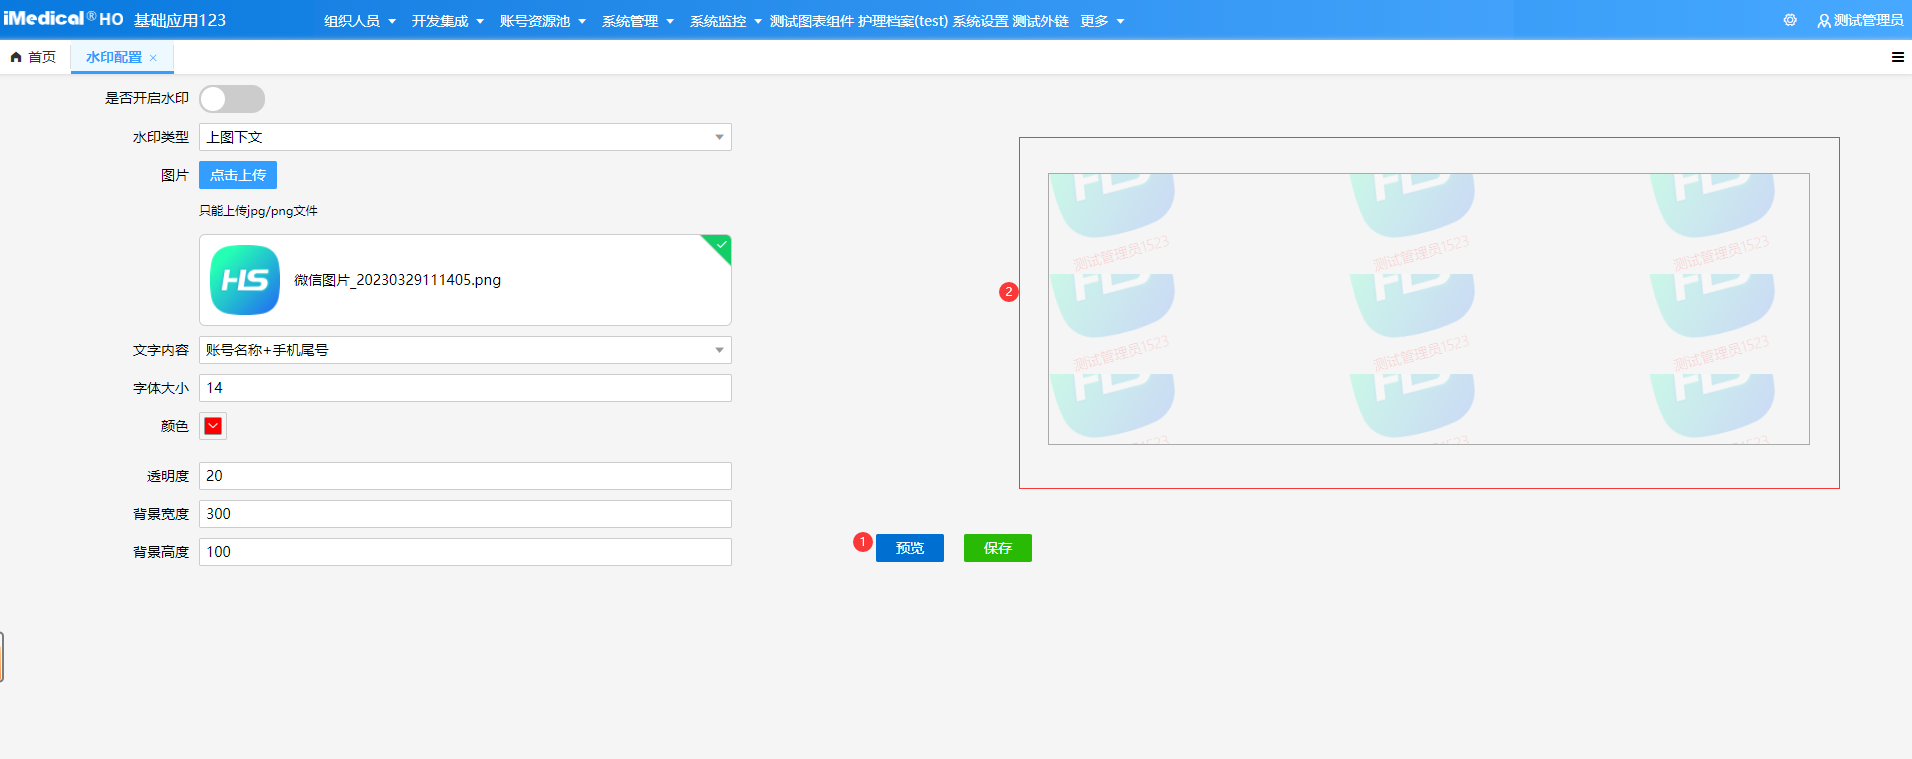Viewport: 1912px width, 759px height.
Task: Open the 护理档案(test) menu item
Action: point(903,21)
